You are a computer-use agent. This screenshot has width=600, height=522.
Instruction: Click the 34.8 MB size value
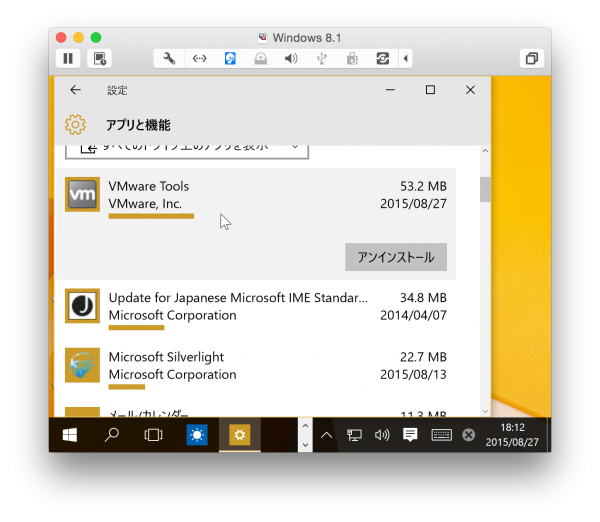[423, 298]
